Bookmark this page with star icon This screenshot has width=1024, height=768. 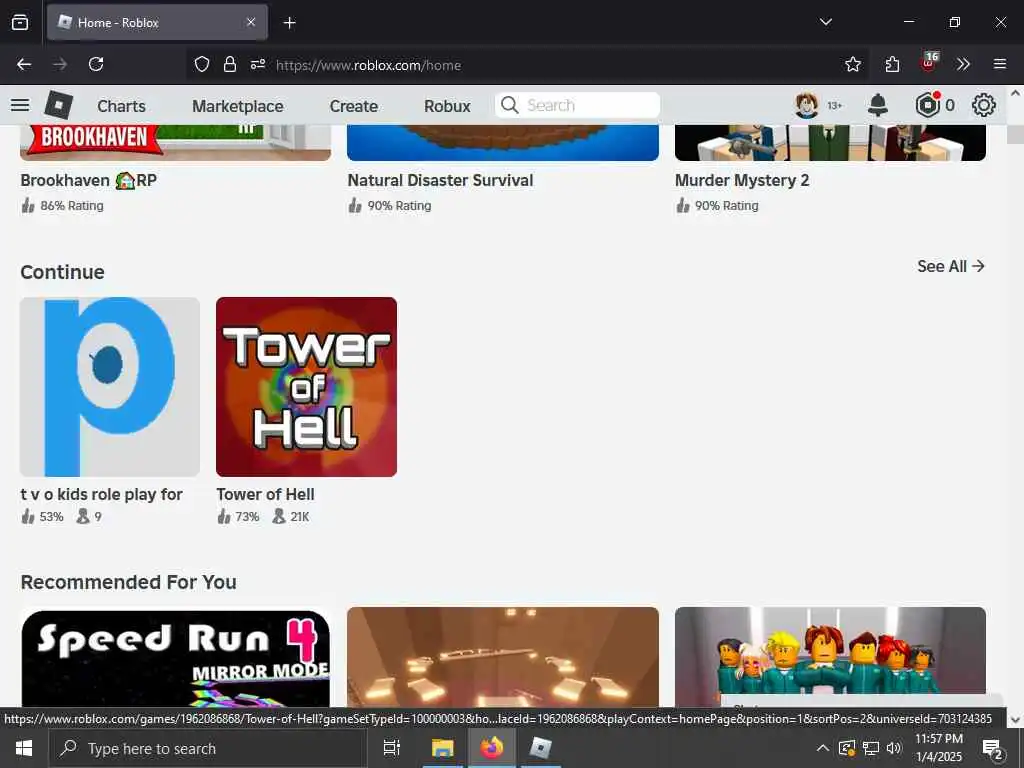pyautogui.click(x=852, y=64)
